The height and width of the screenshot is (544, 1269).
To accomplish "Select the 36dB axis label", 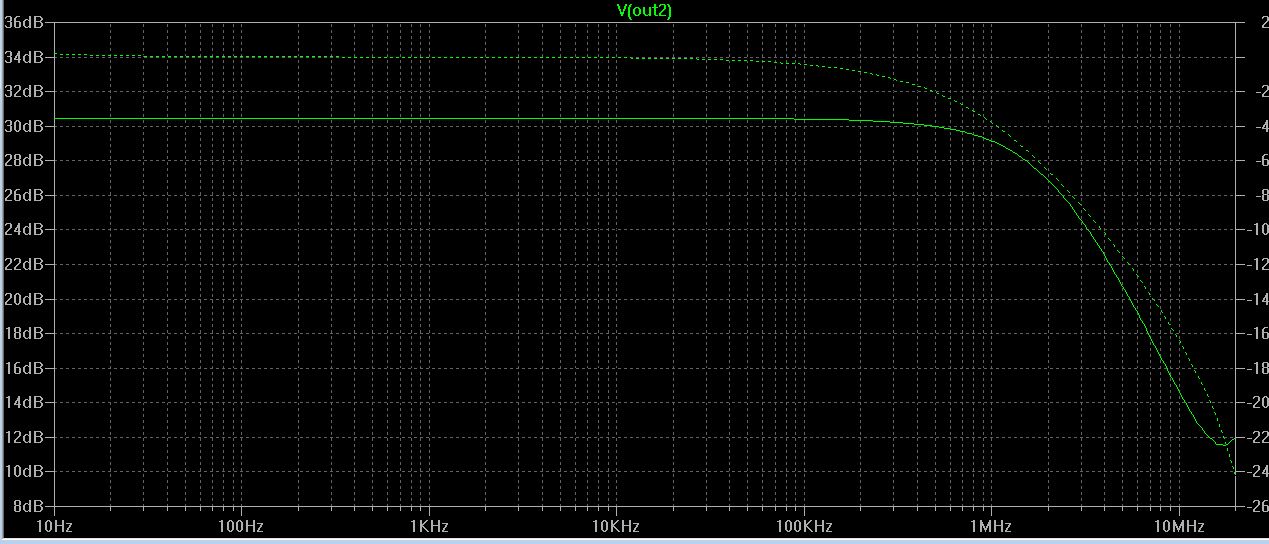I will [24, 22].
